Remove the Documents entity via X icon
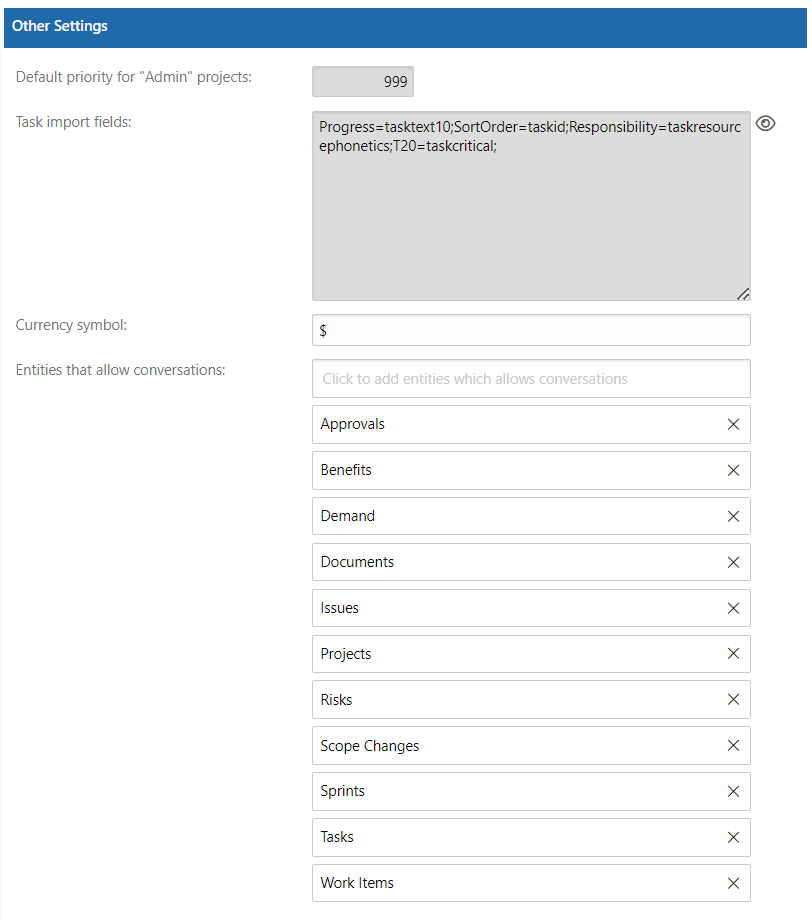 click(733, 562)
